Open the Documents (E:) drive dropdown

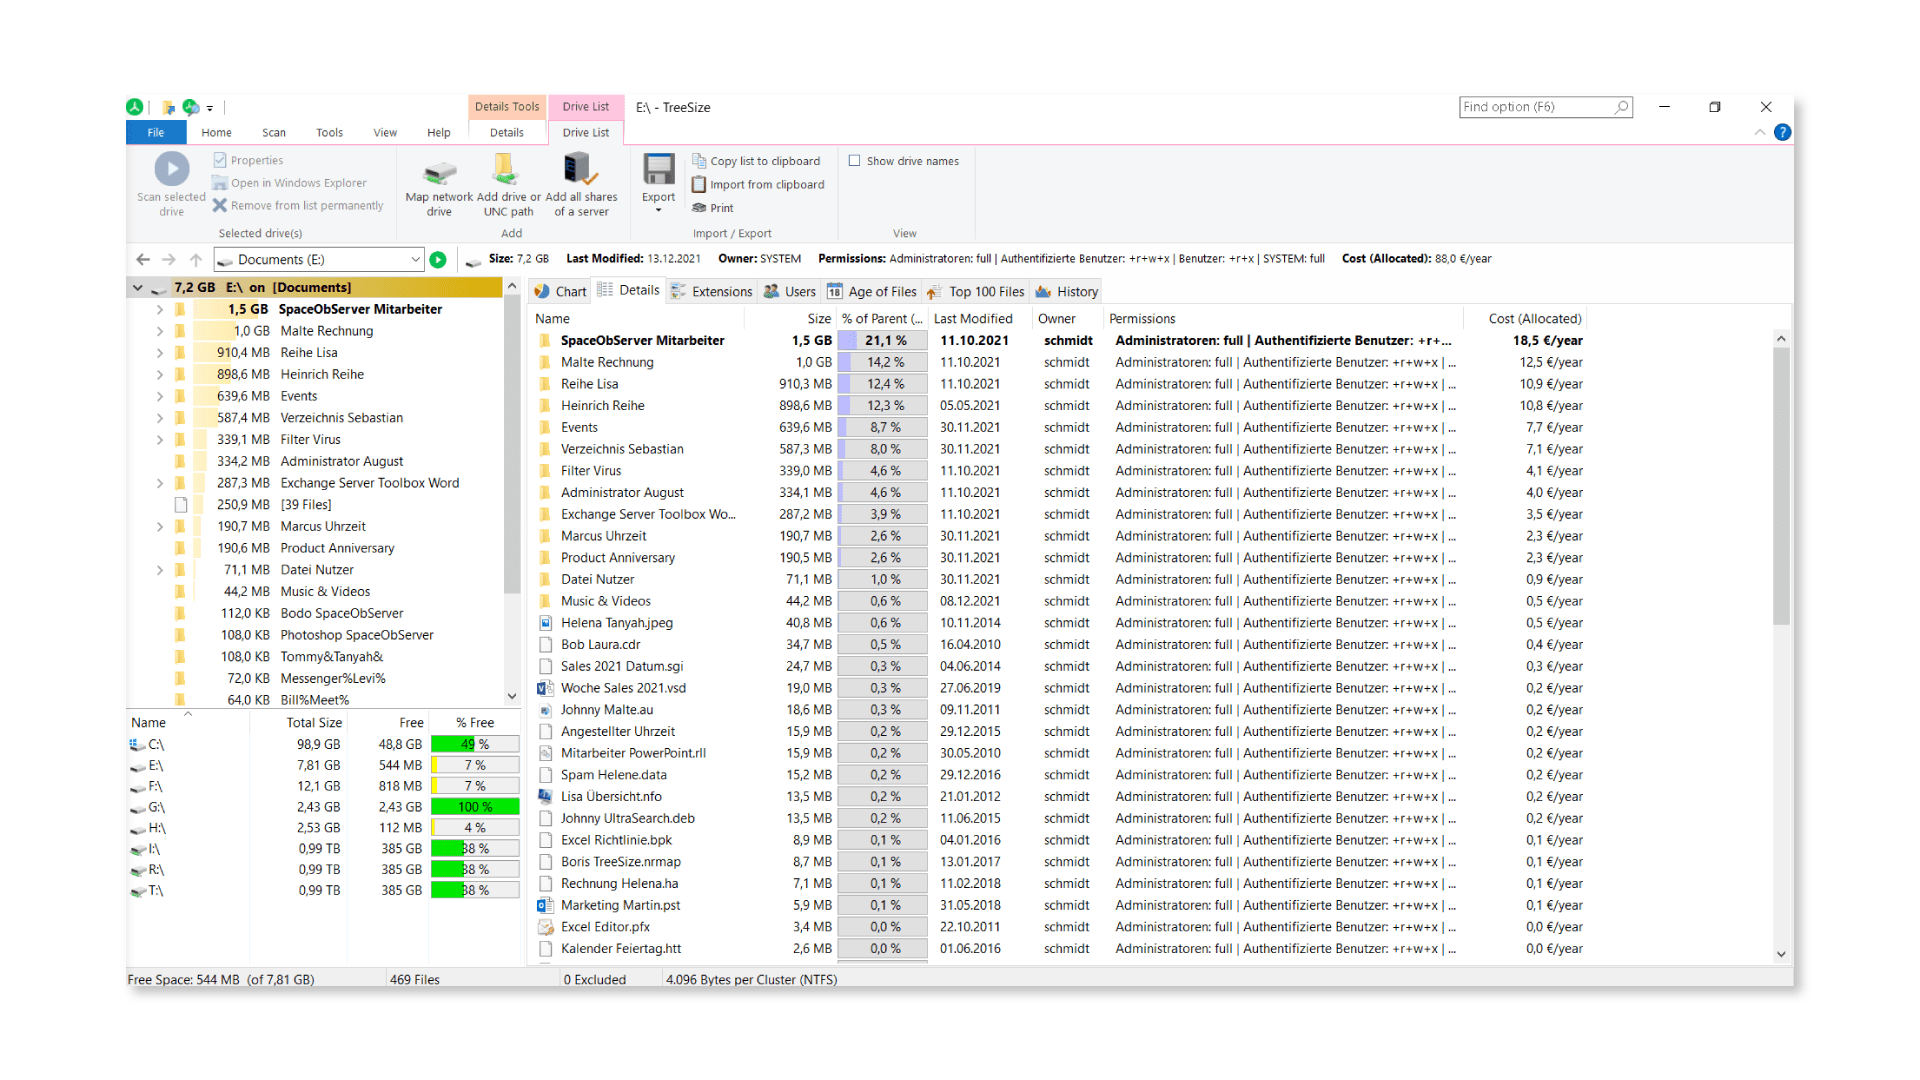(415, 260)
